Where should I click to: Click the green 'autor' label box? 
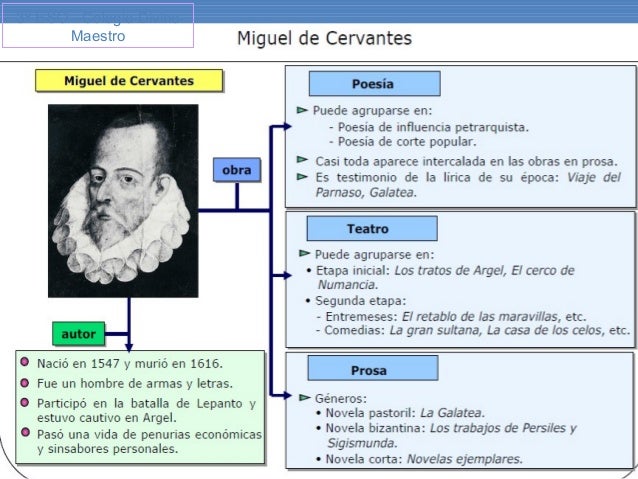(79, 334)
